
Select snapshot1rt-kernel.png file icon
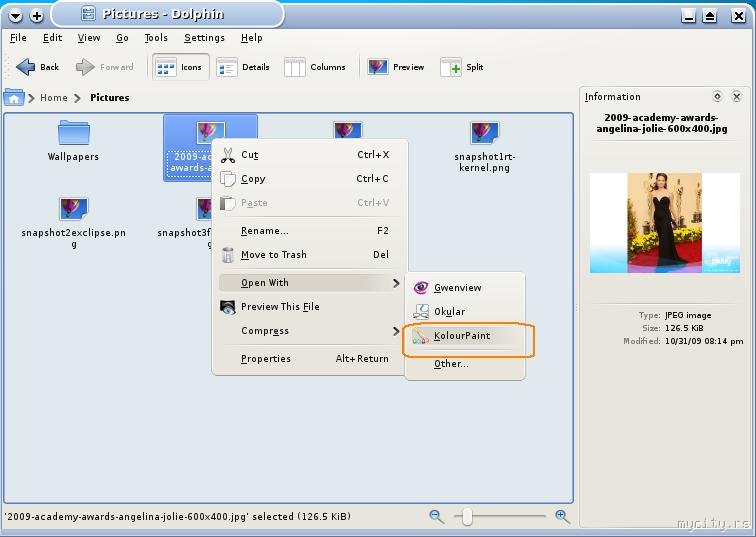point(485,133)
